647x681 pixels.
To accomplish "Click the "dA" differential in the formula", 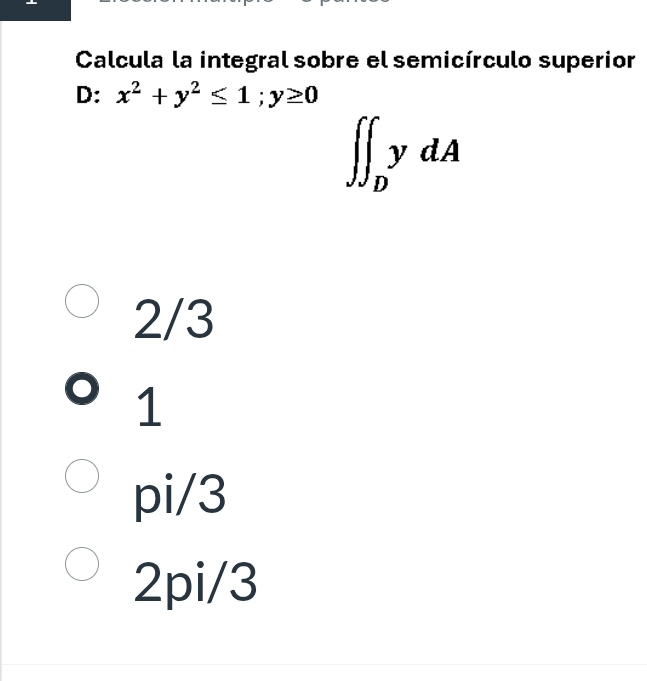I will click(439, 150).
